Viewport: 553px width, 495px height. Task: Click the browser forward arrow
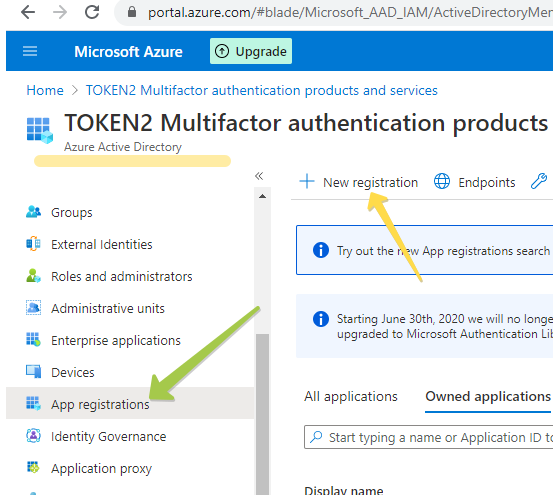pyautogui.click(x=60, y=12)
